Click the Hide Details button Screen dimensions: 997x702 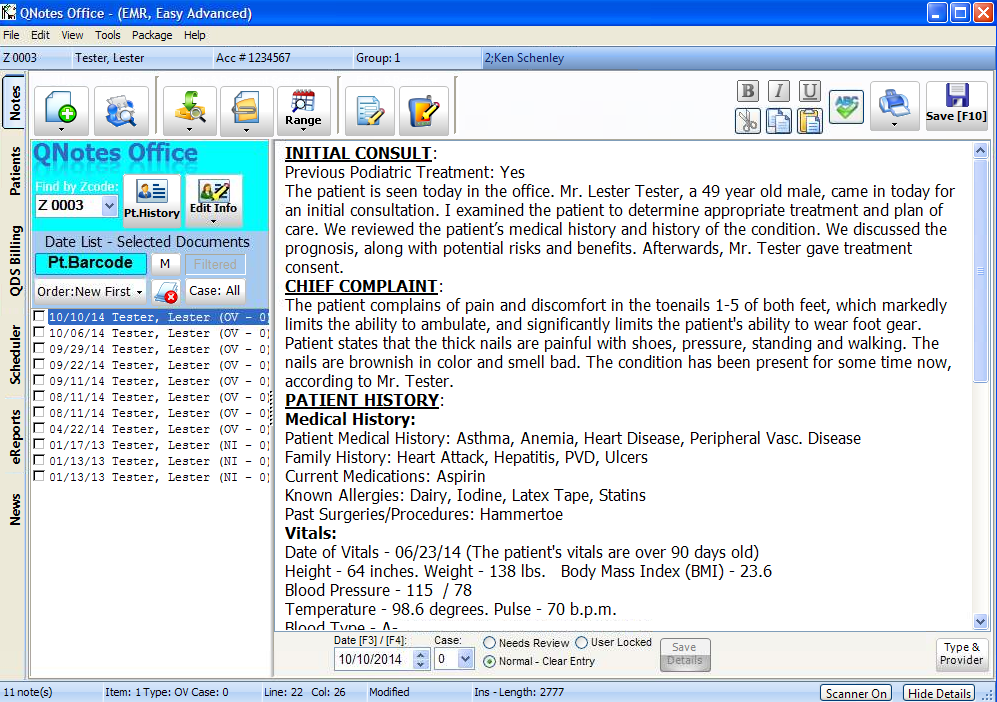coord(938,692)
